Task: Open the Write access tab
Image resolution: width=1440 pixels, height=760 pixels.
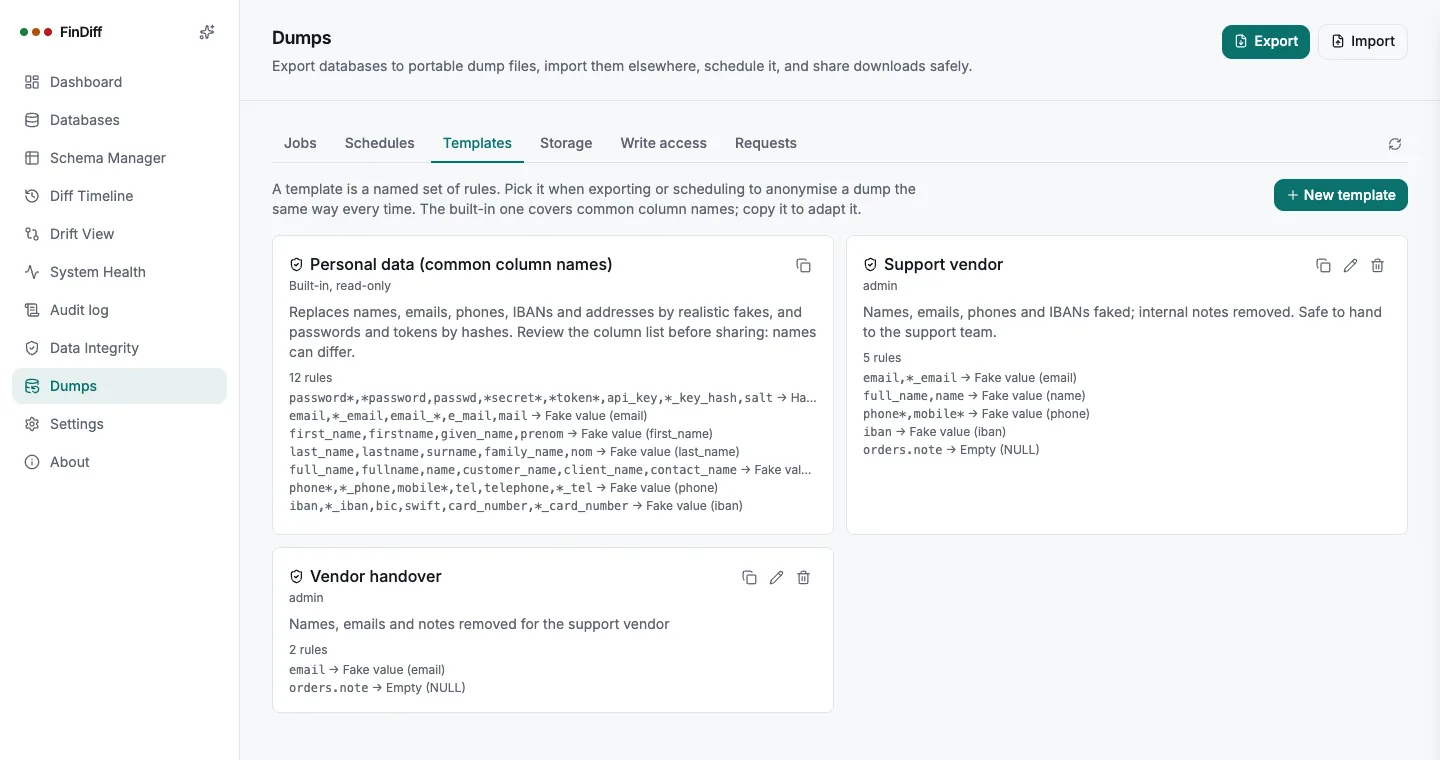Action: (663, 143)
